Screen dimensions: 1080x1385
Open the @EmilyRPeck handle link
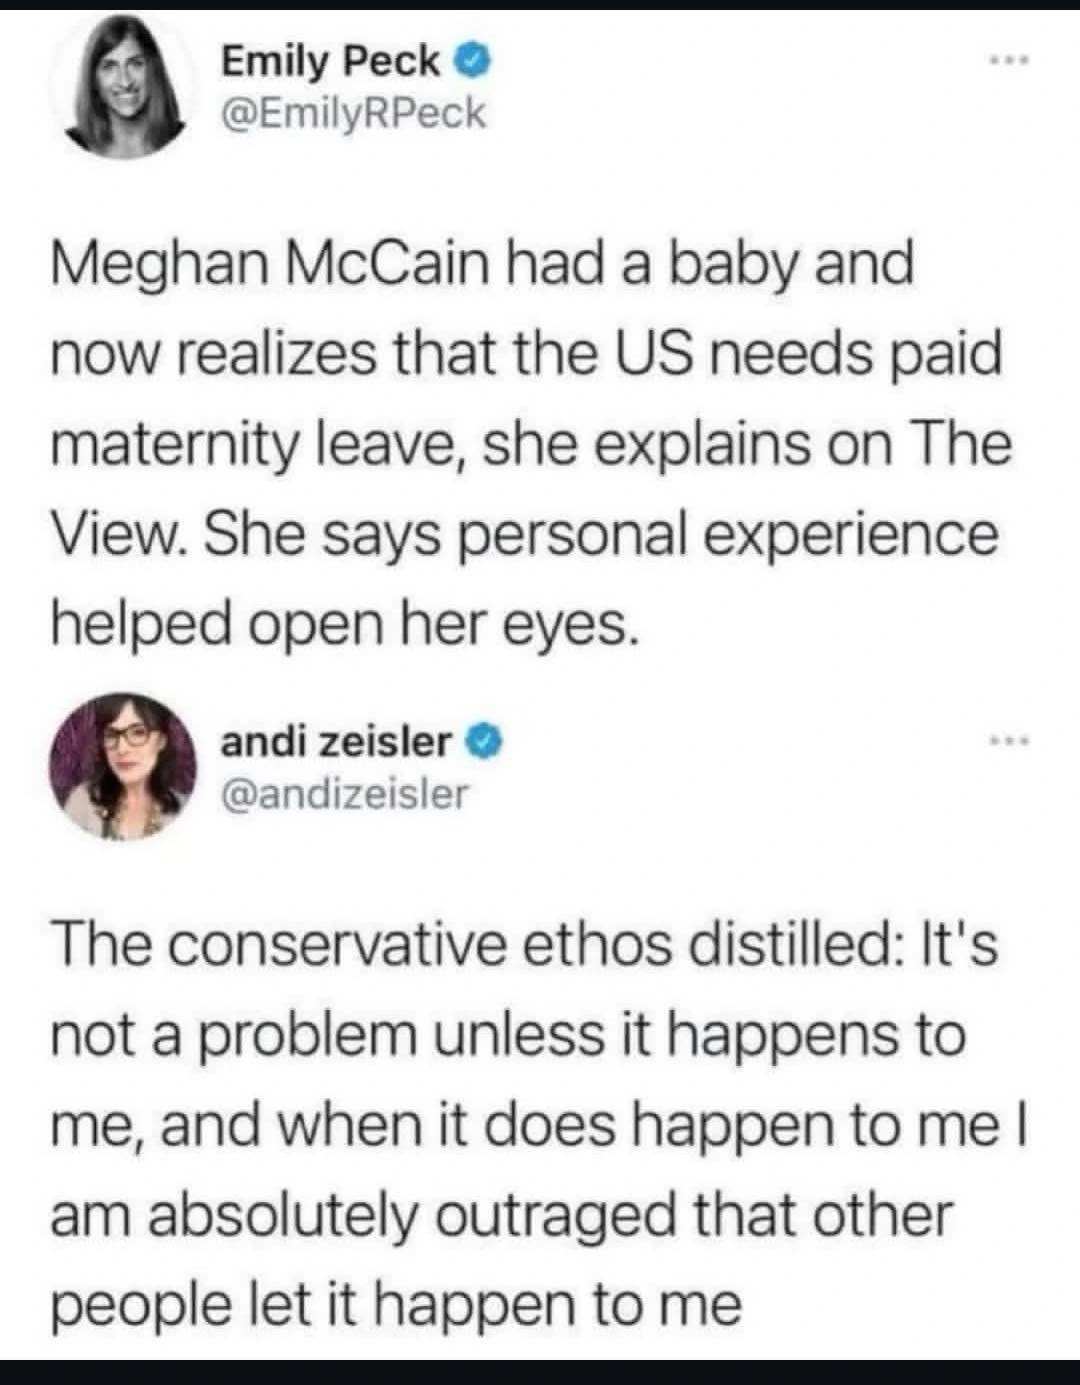point(352,114)
